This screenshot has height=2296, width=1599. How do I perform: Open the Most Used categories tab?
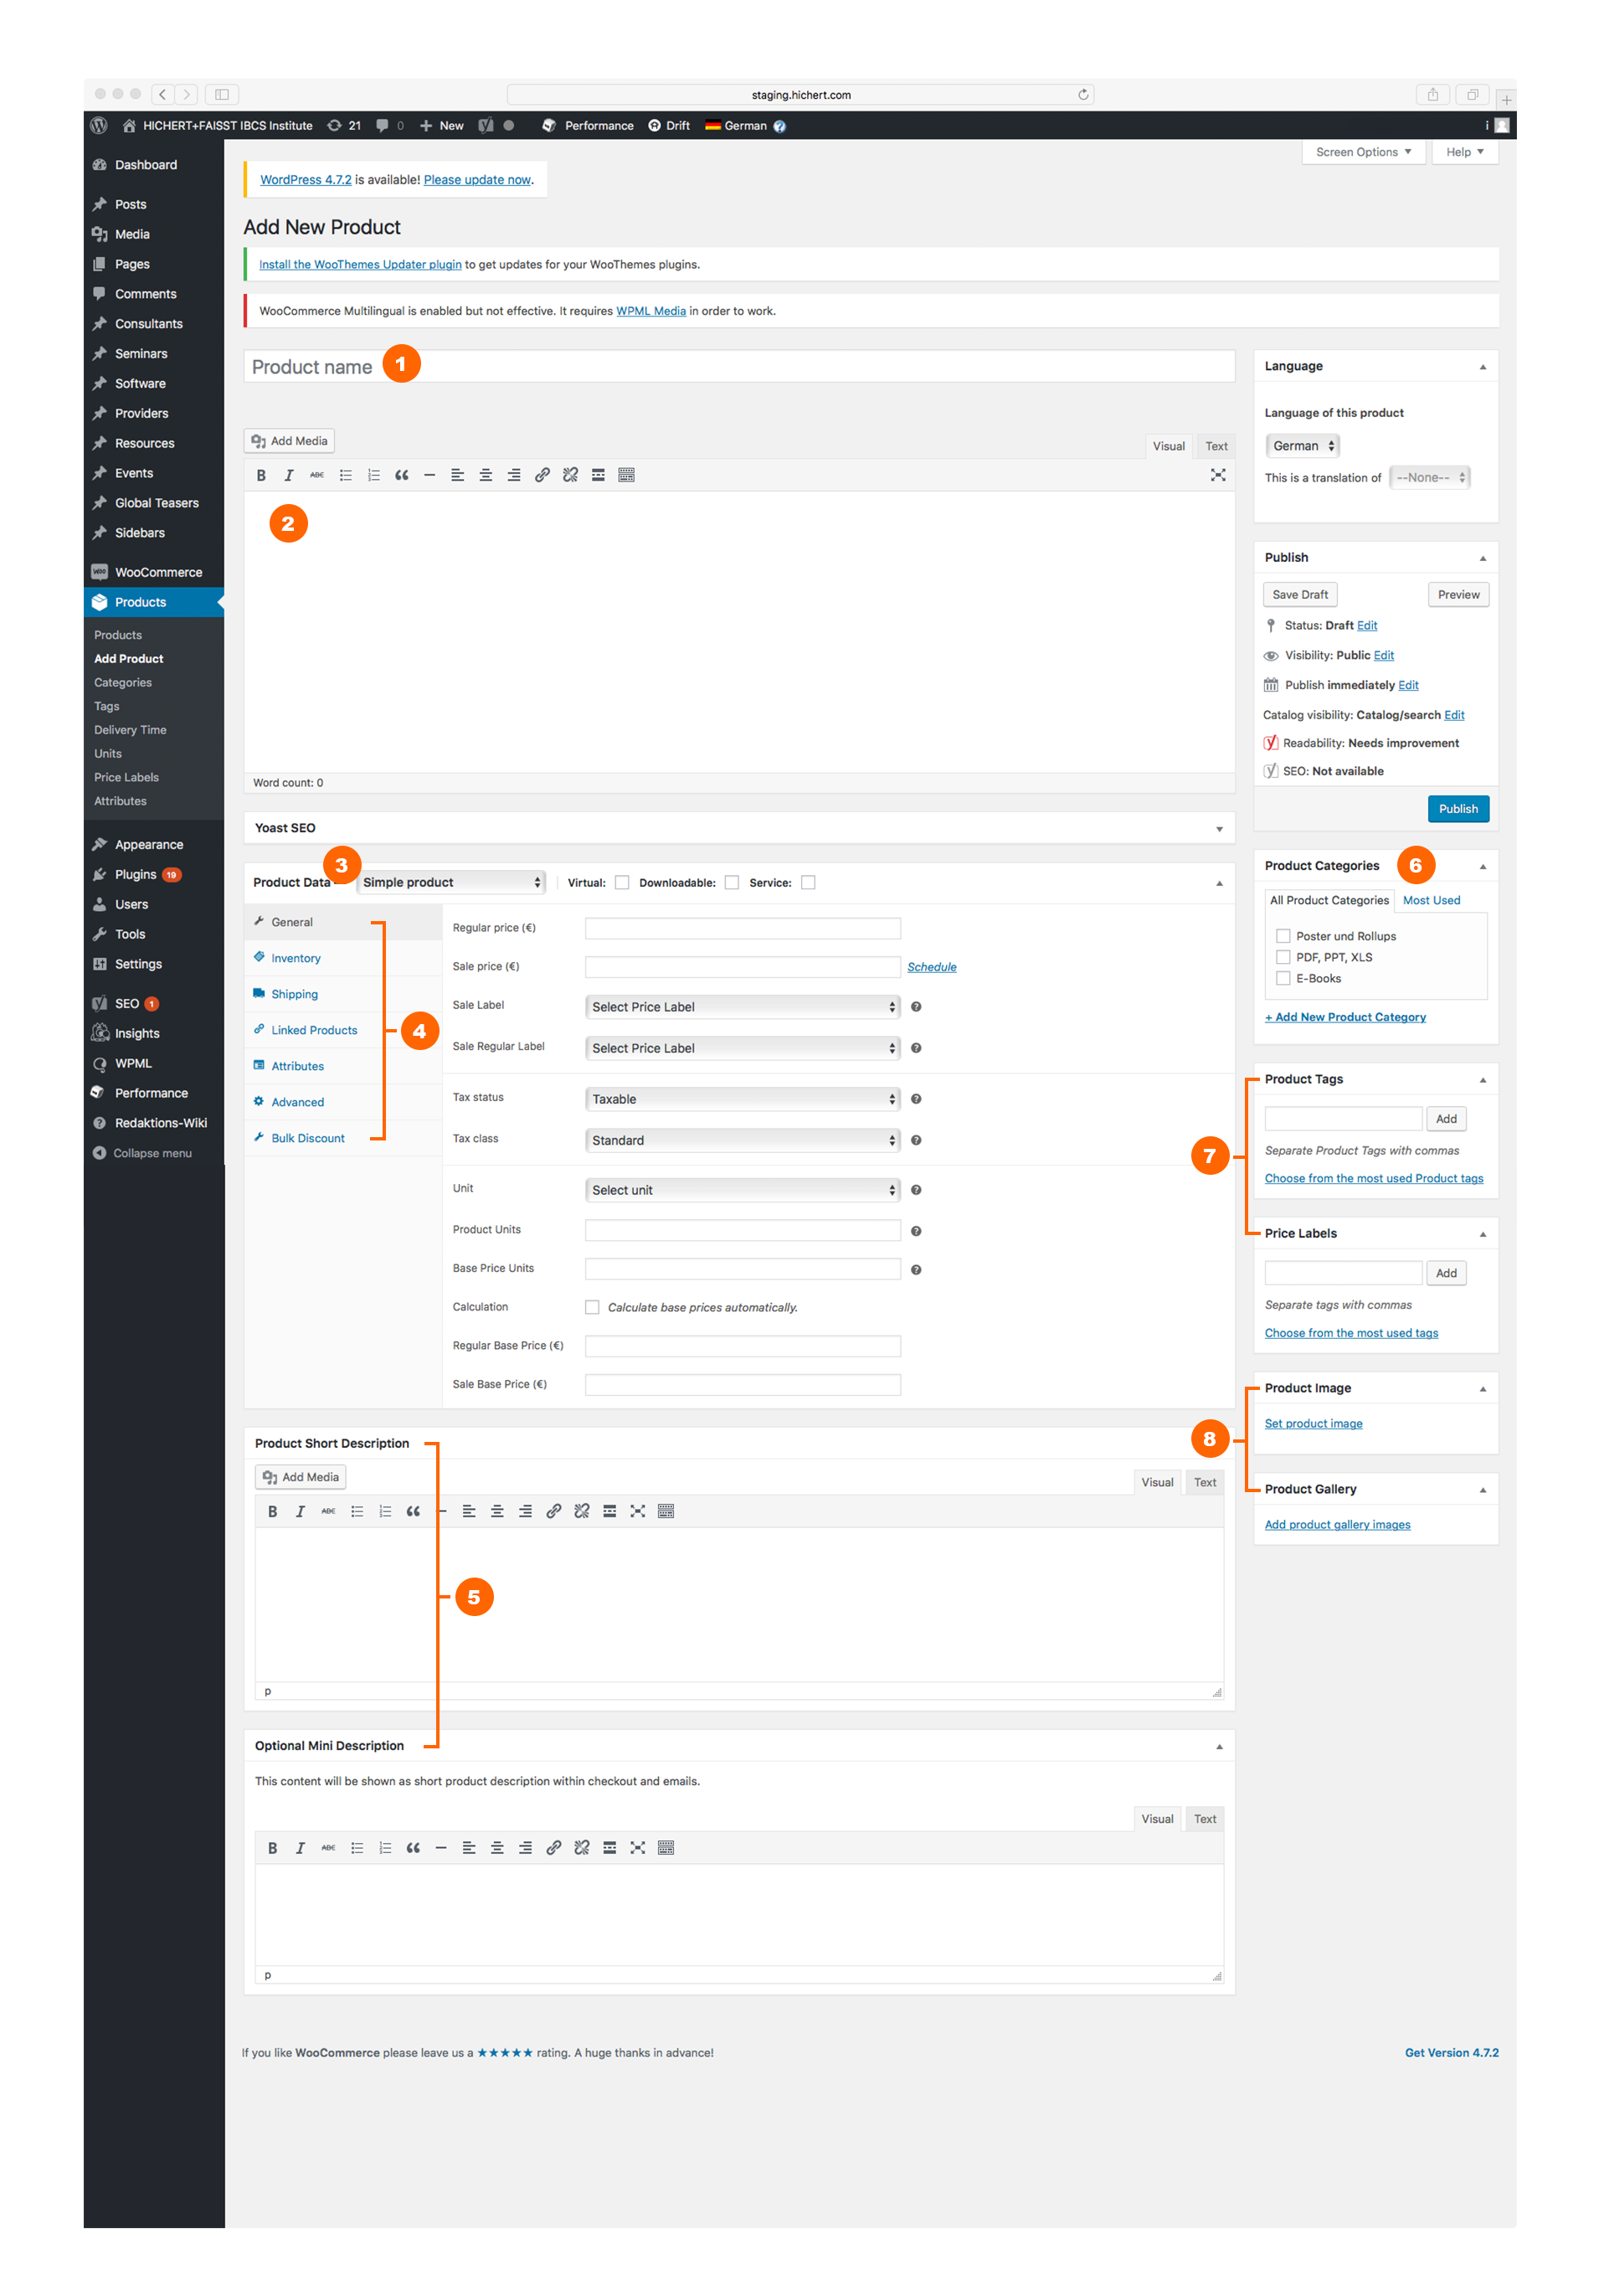1431,900
